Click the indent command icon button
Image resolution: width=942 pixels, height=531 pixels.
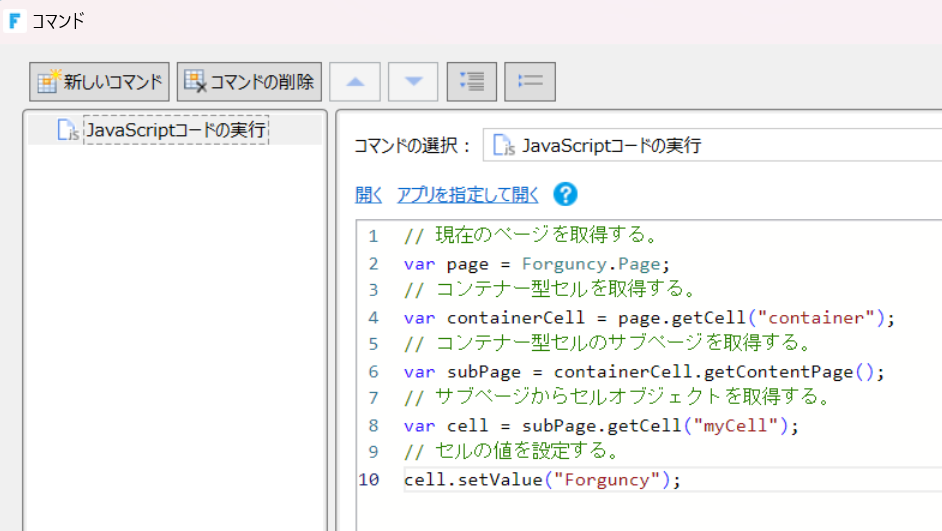tap(472, 82)
